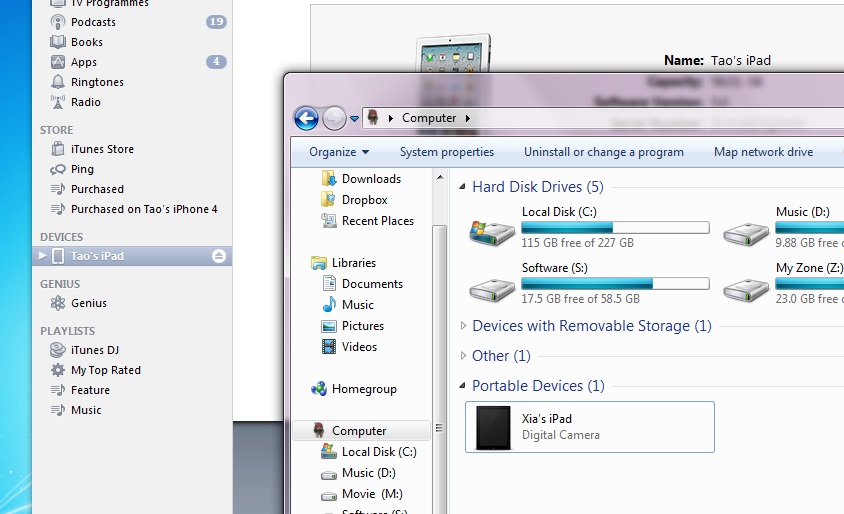844x514 pixels.
Task: Open the Genius atom icon
Action: click(x=58, y=303)
